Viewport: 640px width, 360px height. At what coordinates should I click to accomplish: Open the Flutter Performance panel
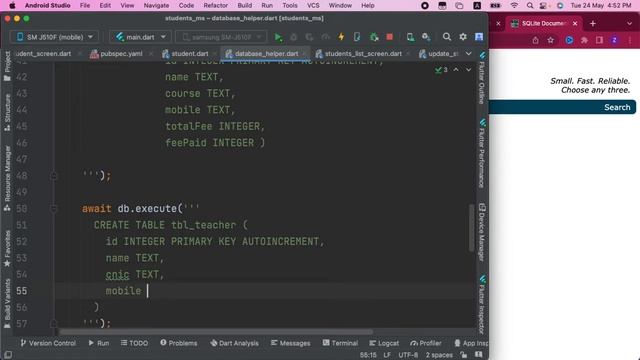482,153
